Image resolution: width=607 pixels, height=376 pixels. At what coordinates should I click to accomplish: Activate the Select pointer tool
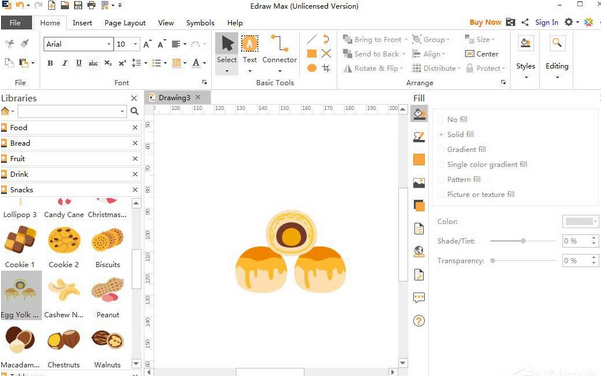226,50
